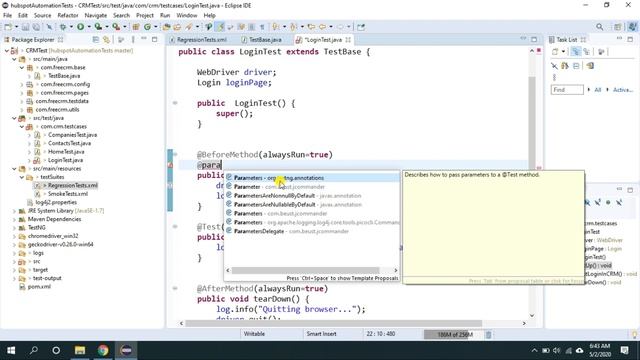Collapse the com.crm.testcases package
This screenshot has height=360, width=640.
[x=22, y=127]
